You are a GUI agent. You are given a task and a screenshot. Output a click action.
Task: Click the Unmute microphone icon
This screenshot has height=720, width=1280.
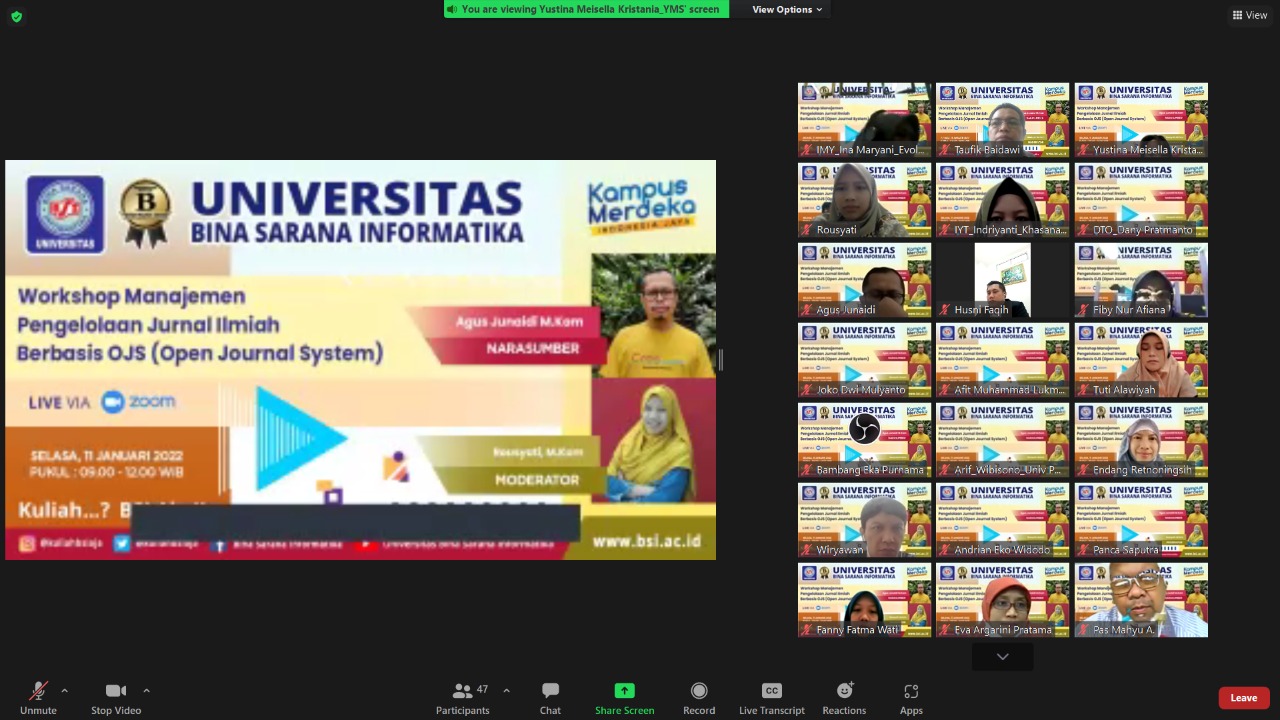(38, 691)
